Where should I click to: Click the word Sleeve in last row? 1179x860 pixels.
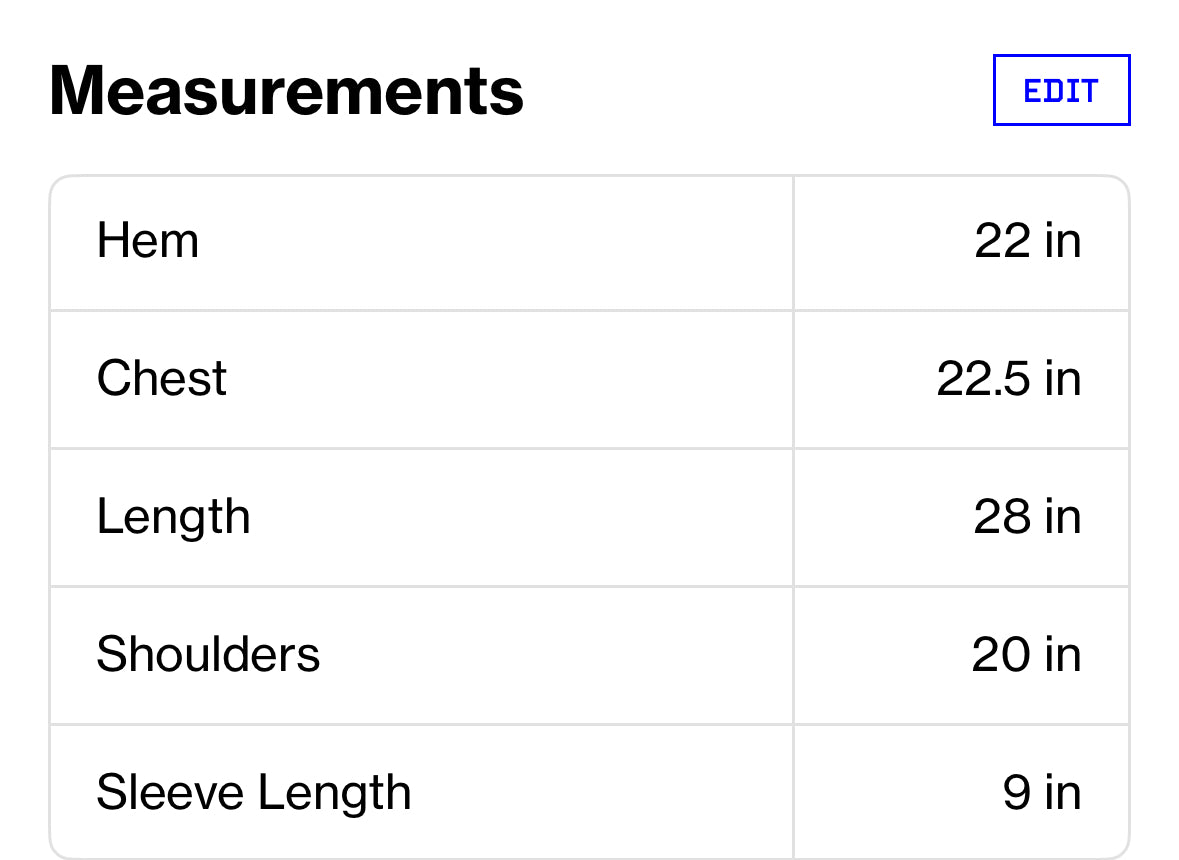[170, 793]
